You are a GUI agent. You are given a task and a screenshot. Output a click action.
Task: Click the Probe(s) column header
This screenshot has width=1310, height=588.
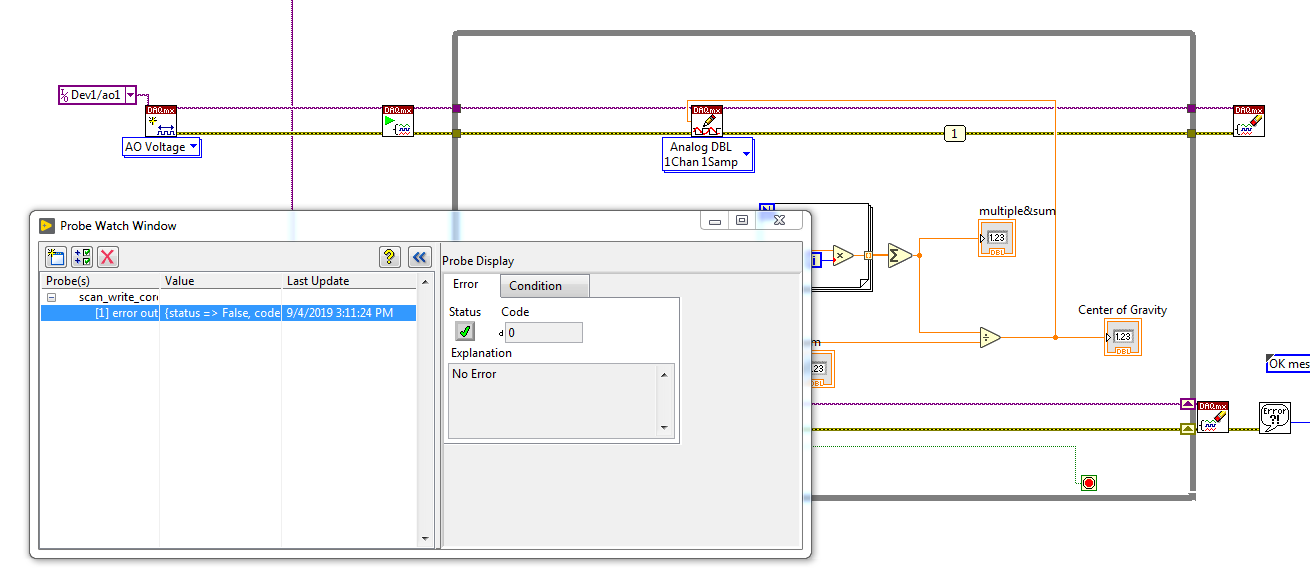[100, 281]
